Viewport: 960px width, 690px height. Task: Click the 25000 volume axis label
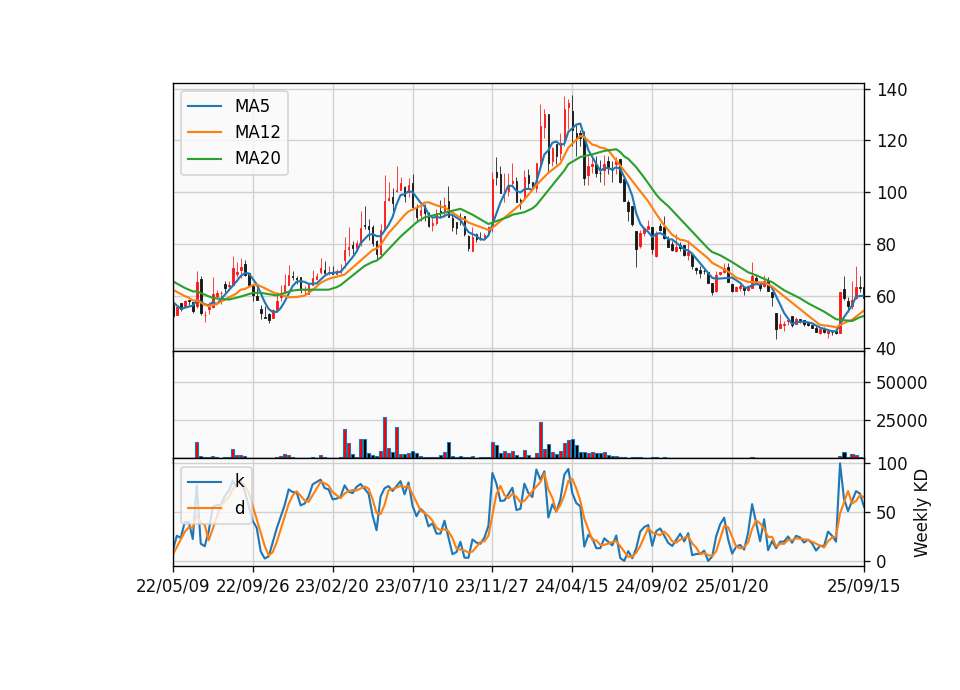tap(902, 421)
